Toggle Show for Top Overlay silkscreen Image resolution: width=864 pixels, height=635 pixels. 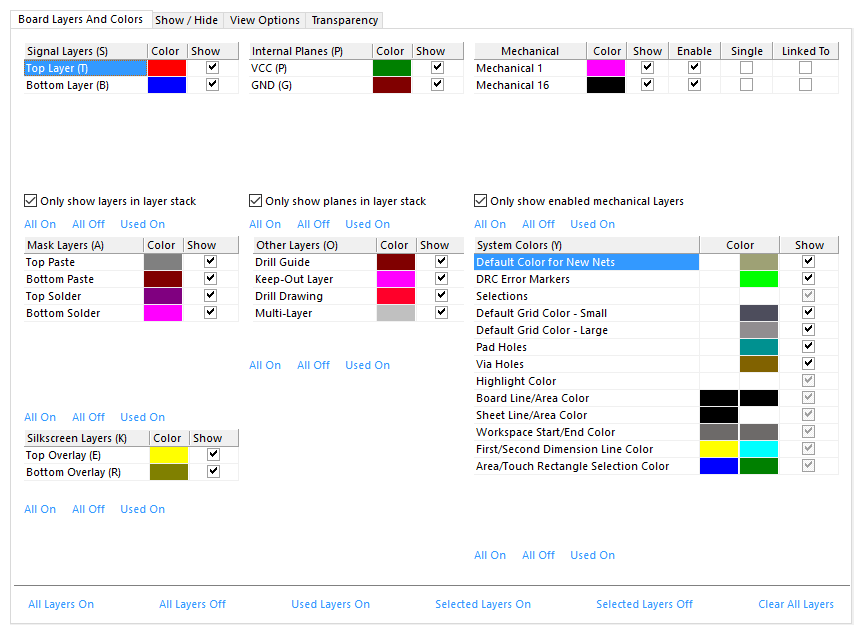click(x=214, y=455)
